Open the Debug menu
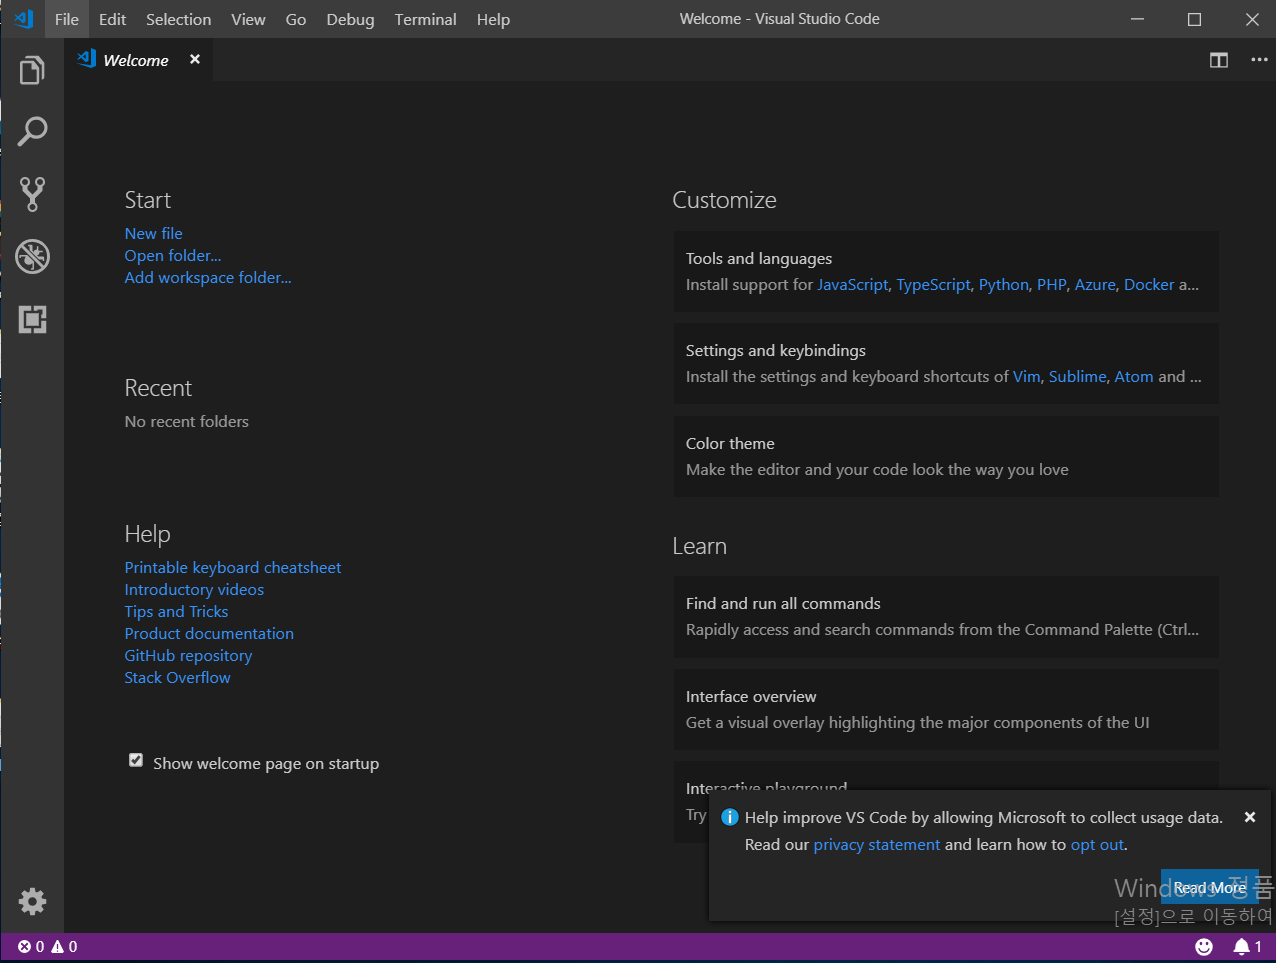This screenshot has height=963, width=1276. coord(350,19)
